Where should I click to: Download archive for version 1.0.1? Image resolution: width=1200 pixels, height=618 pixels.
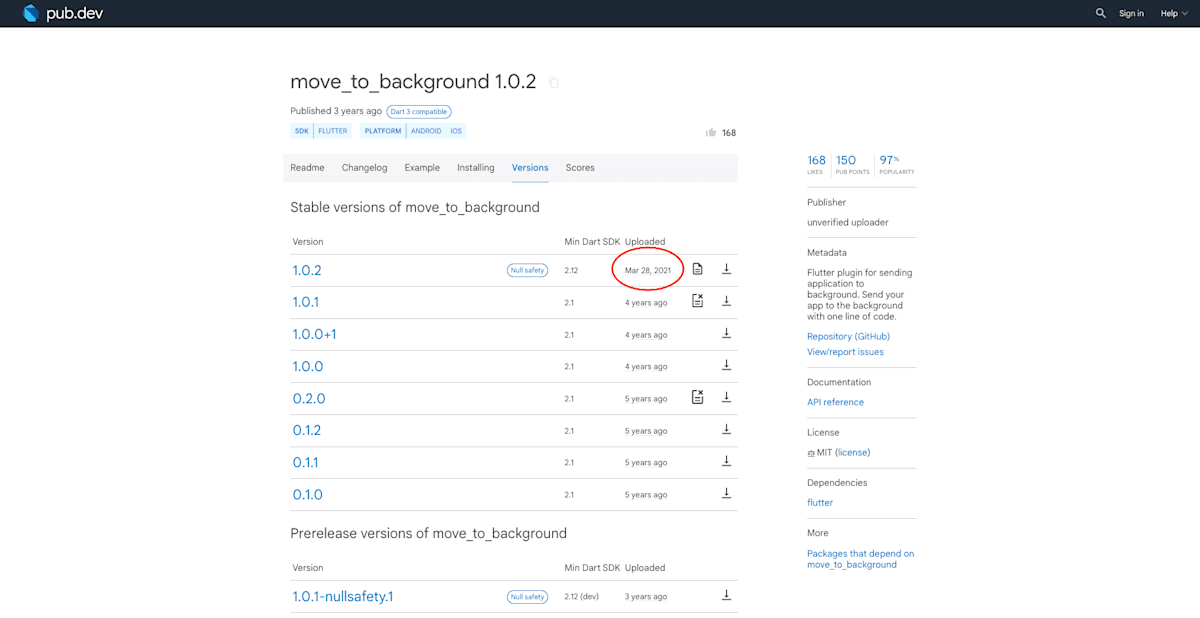pyautogui.click(x=727, y=301)
